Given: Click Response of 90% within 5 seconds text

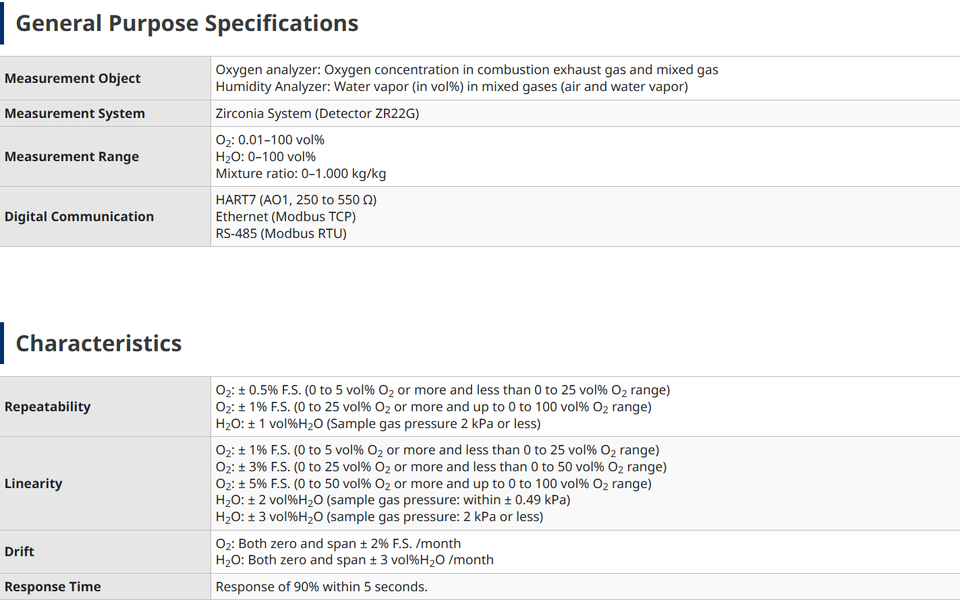Looking at the screenshot, I should click(321, 587).
